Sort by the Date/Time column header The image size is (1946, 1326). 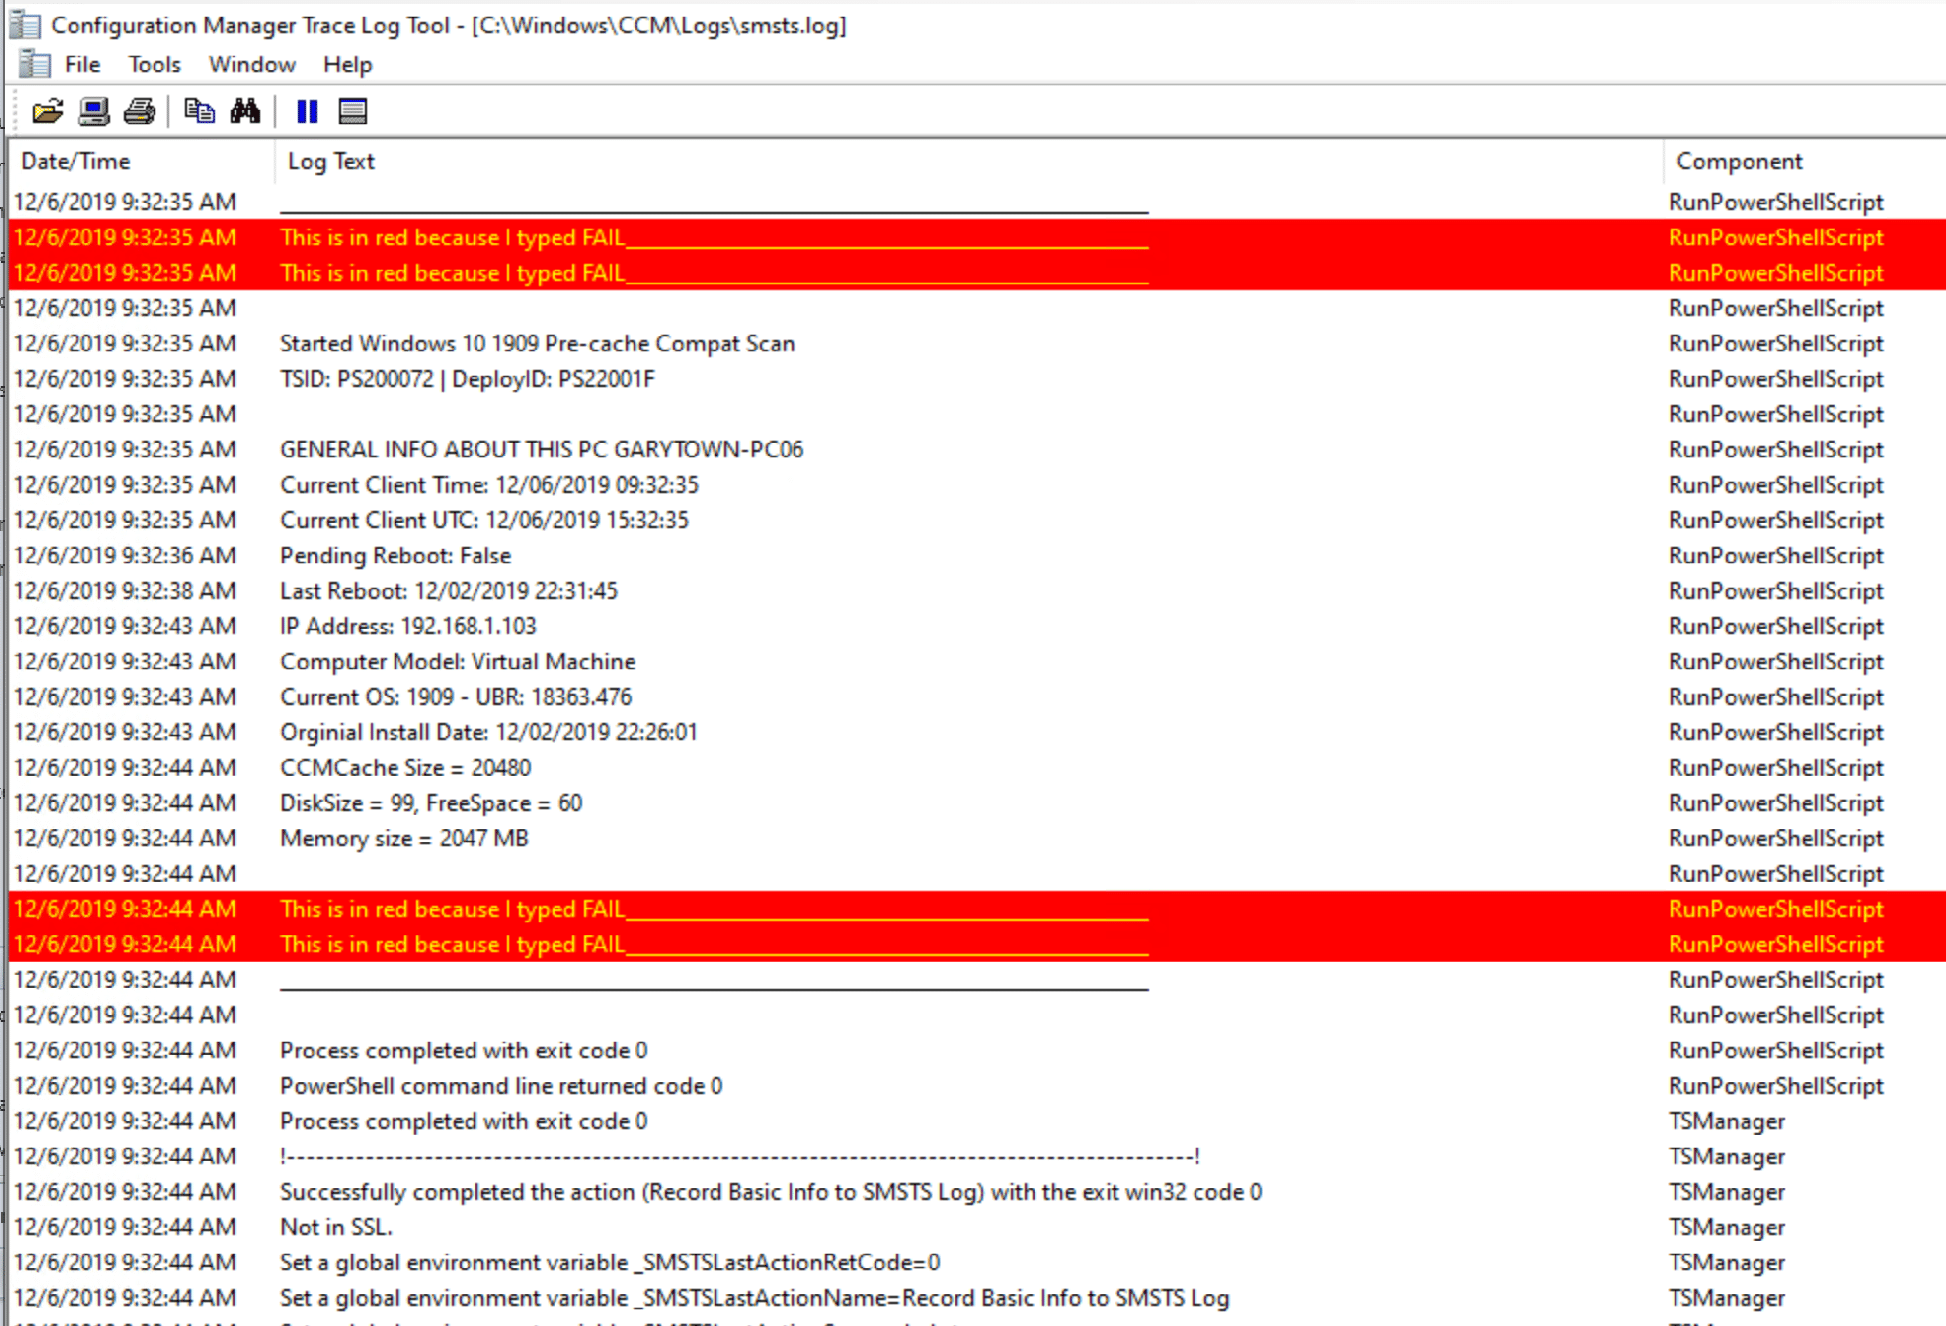coord(76,161)
